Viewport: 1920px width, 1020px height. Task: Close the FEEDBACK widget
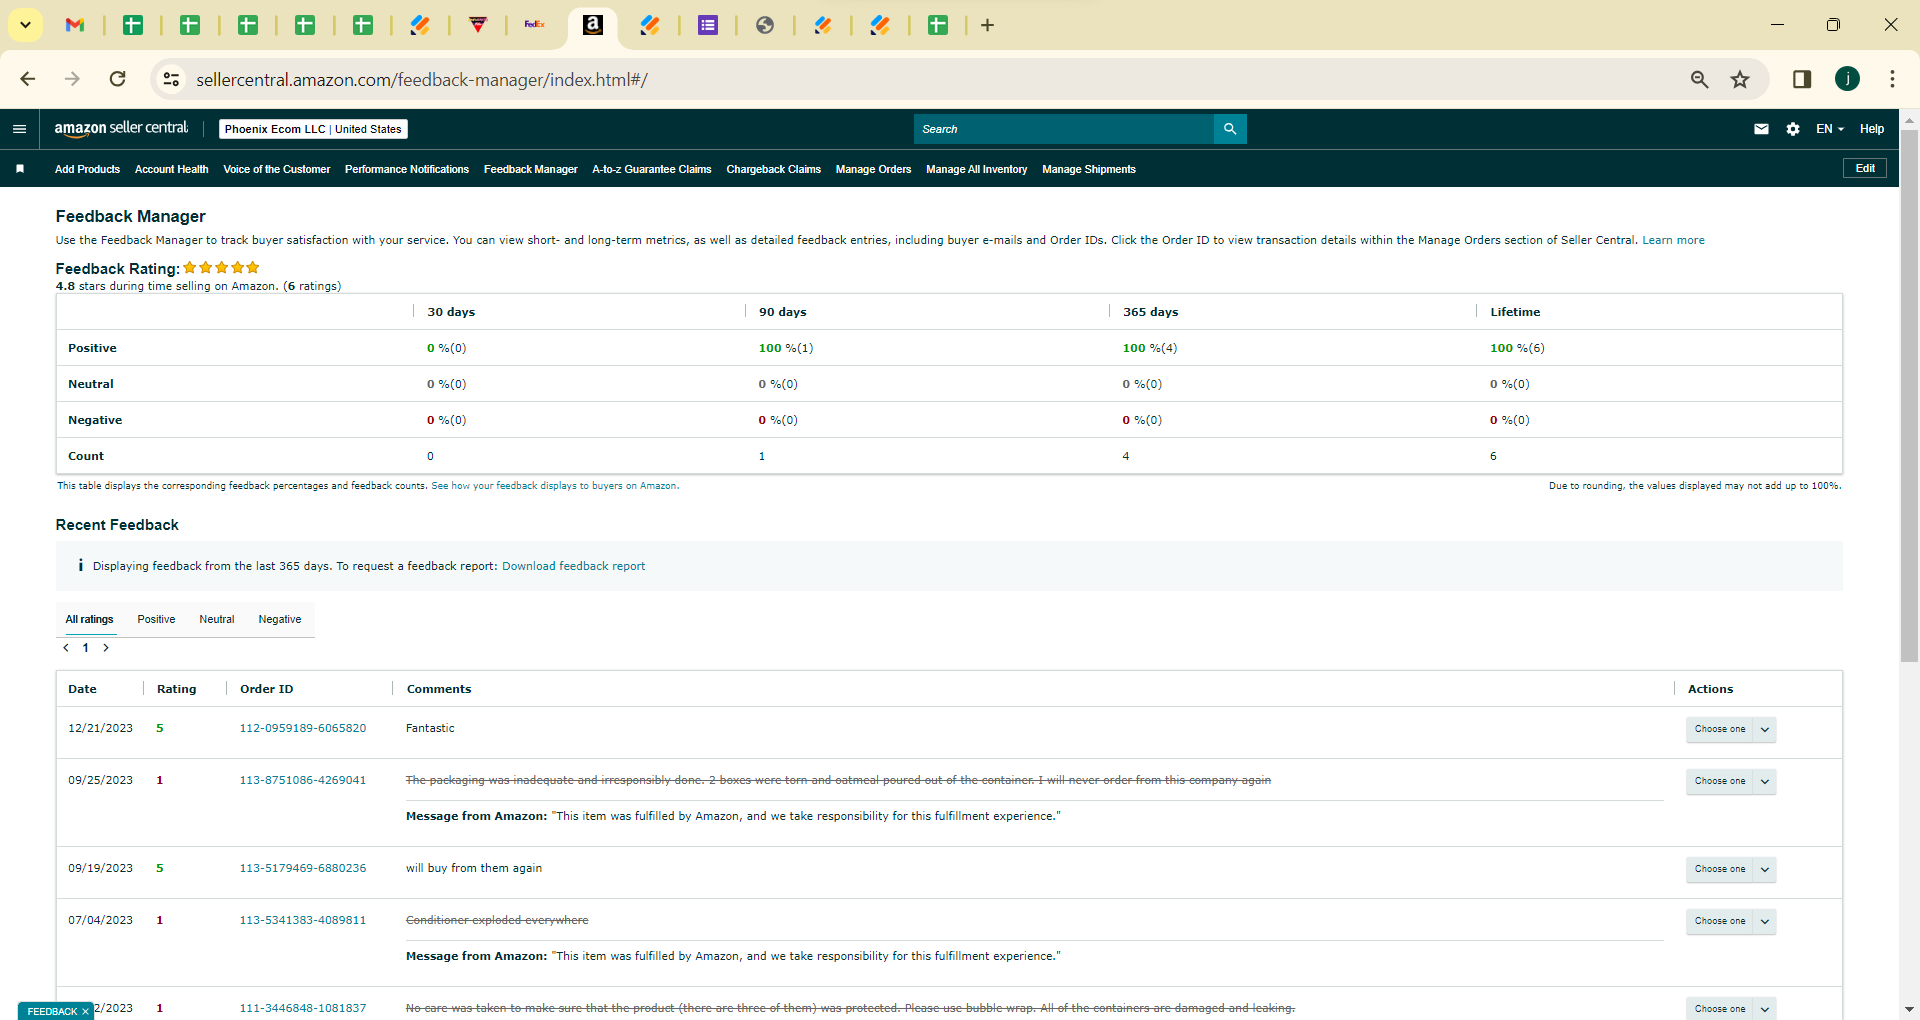tap(86, 1011)
